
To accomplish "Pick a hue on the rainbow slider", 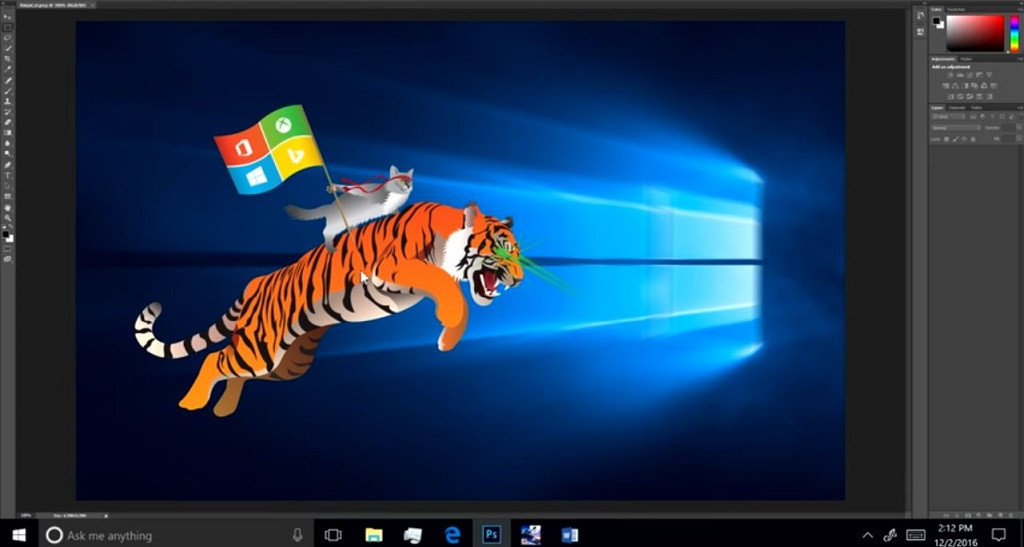I will [1015, 34].
